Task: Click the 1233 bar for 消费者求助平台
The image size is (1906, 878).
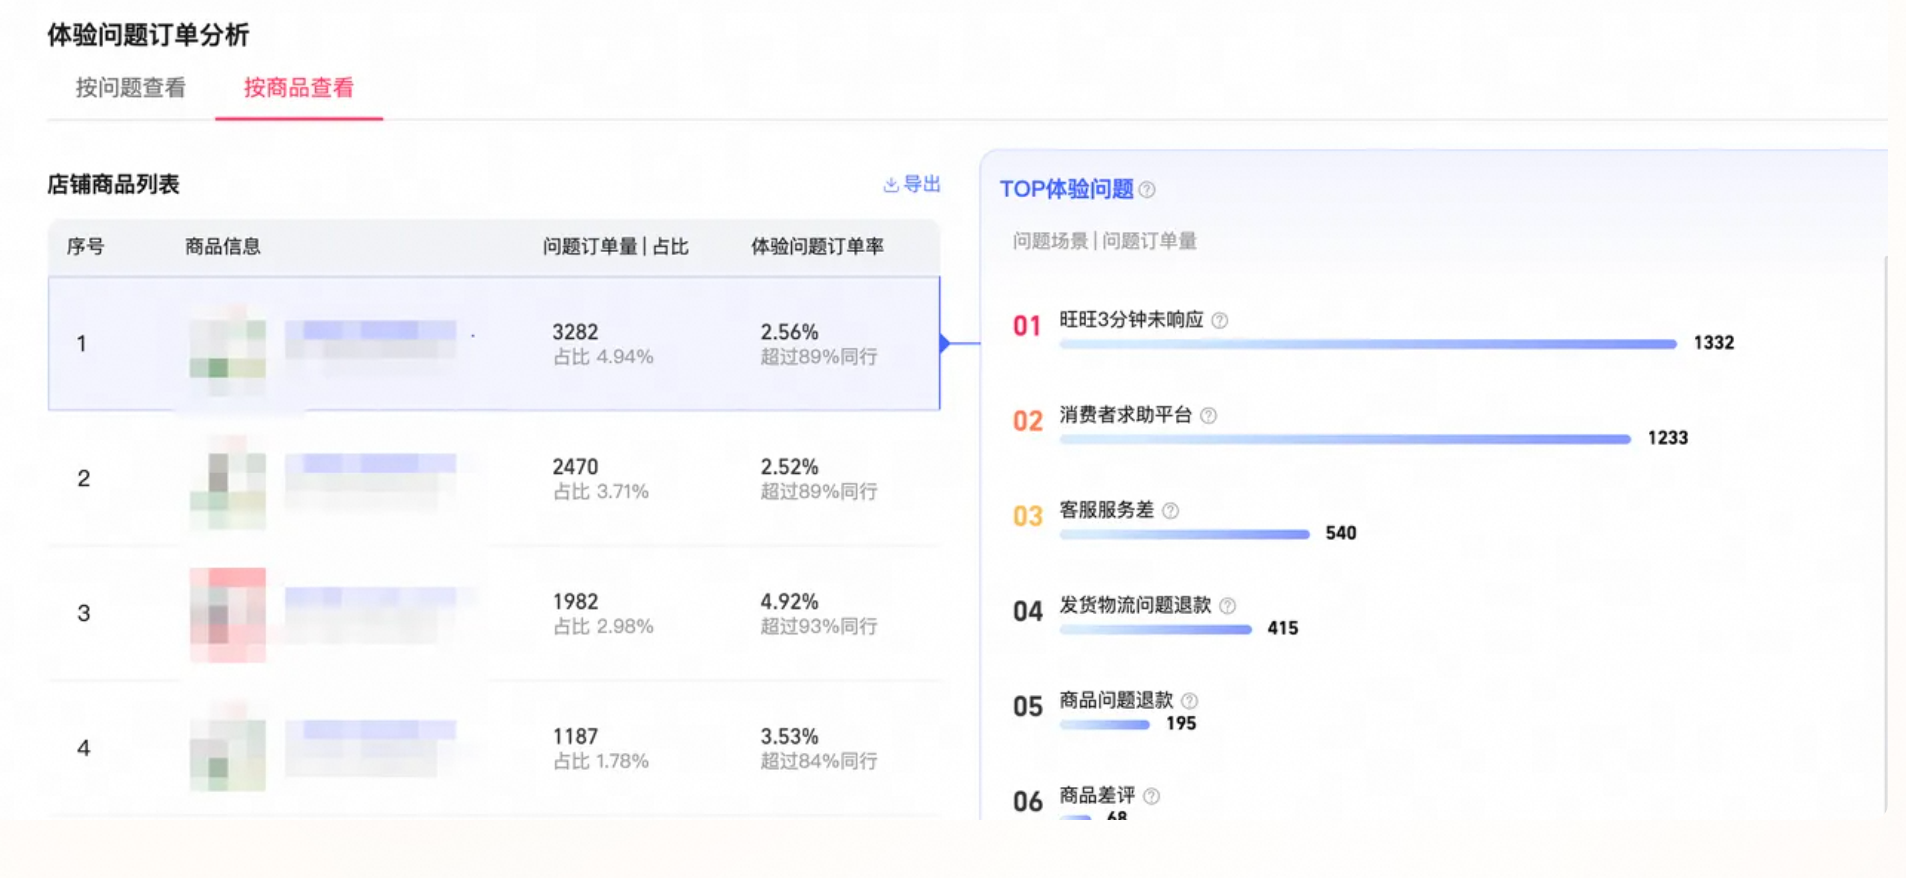Action: tap(1345, 439)
